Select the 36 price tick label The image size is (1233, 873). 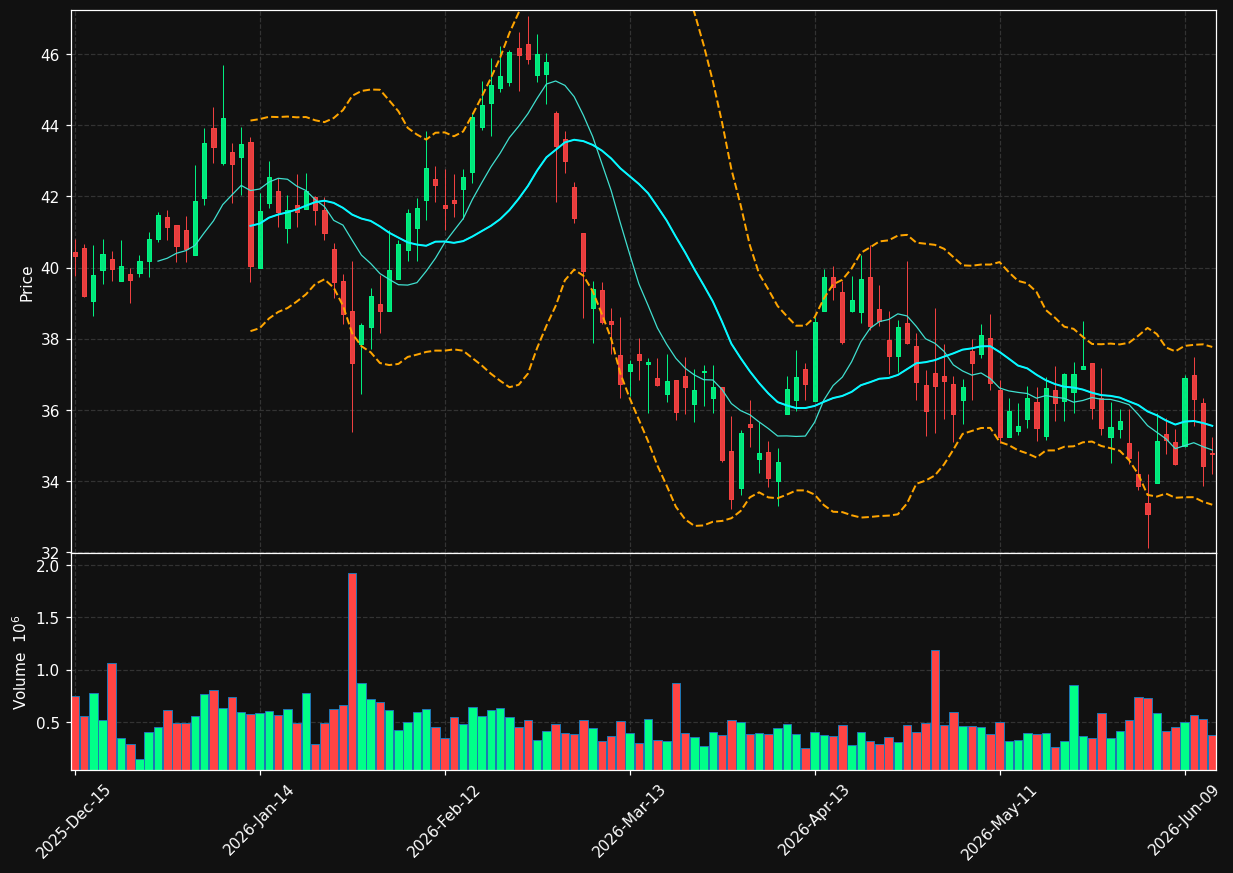coord(49,411)
